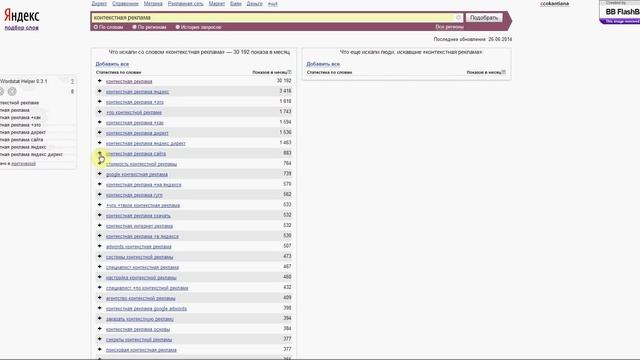Click the impressions value 3 416
Image resolution: width=640 pixels, height=360 pixels.
click(x=285, y=91)
